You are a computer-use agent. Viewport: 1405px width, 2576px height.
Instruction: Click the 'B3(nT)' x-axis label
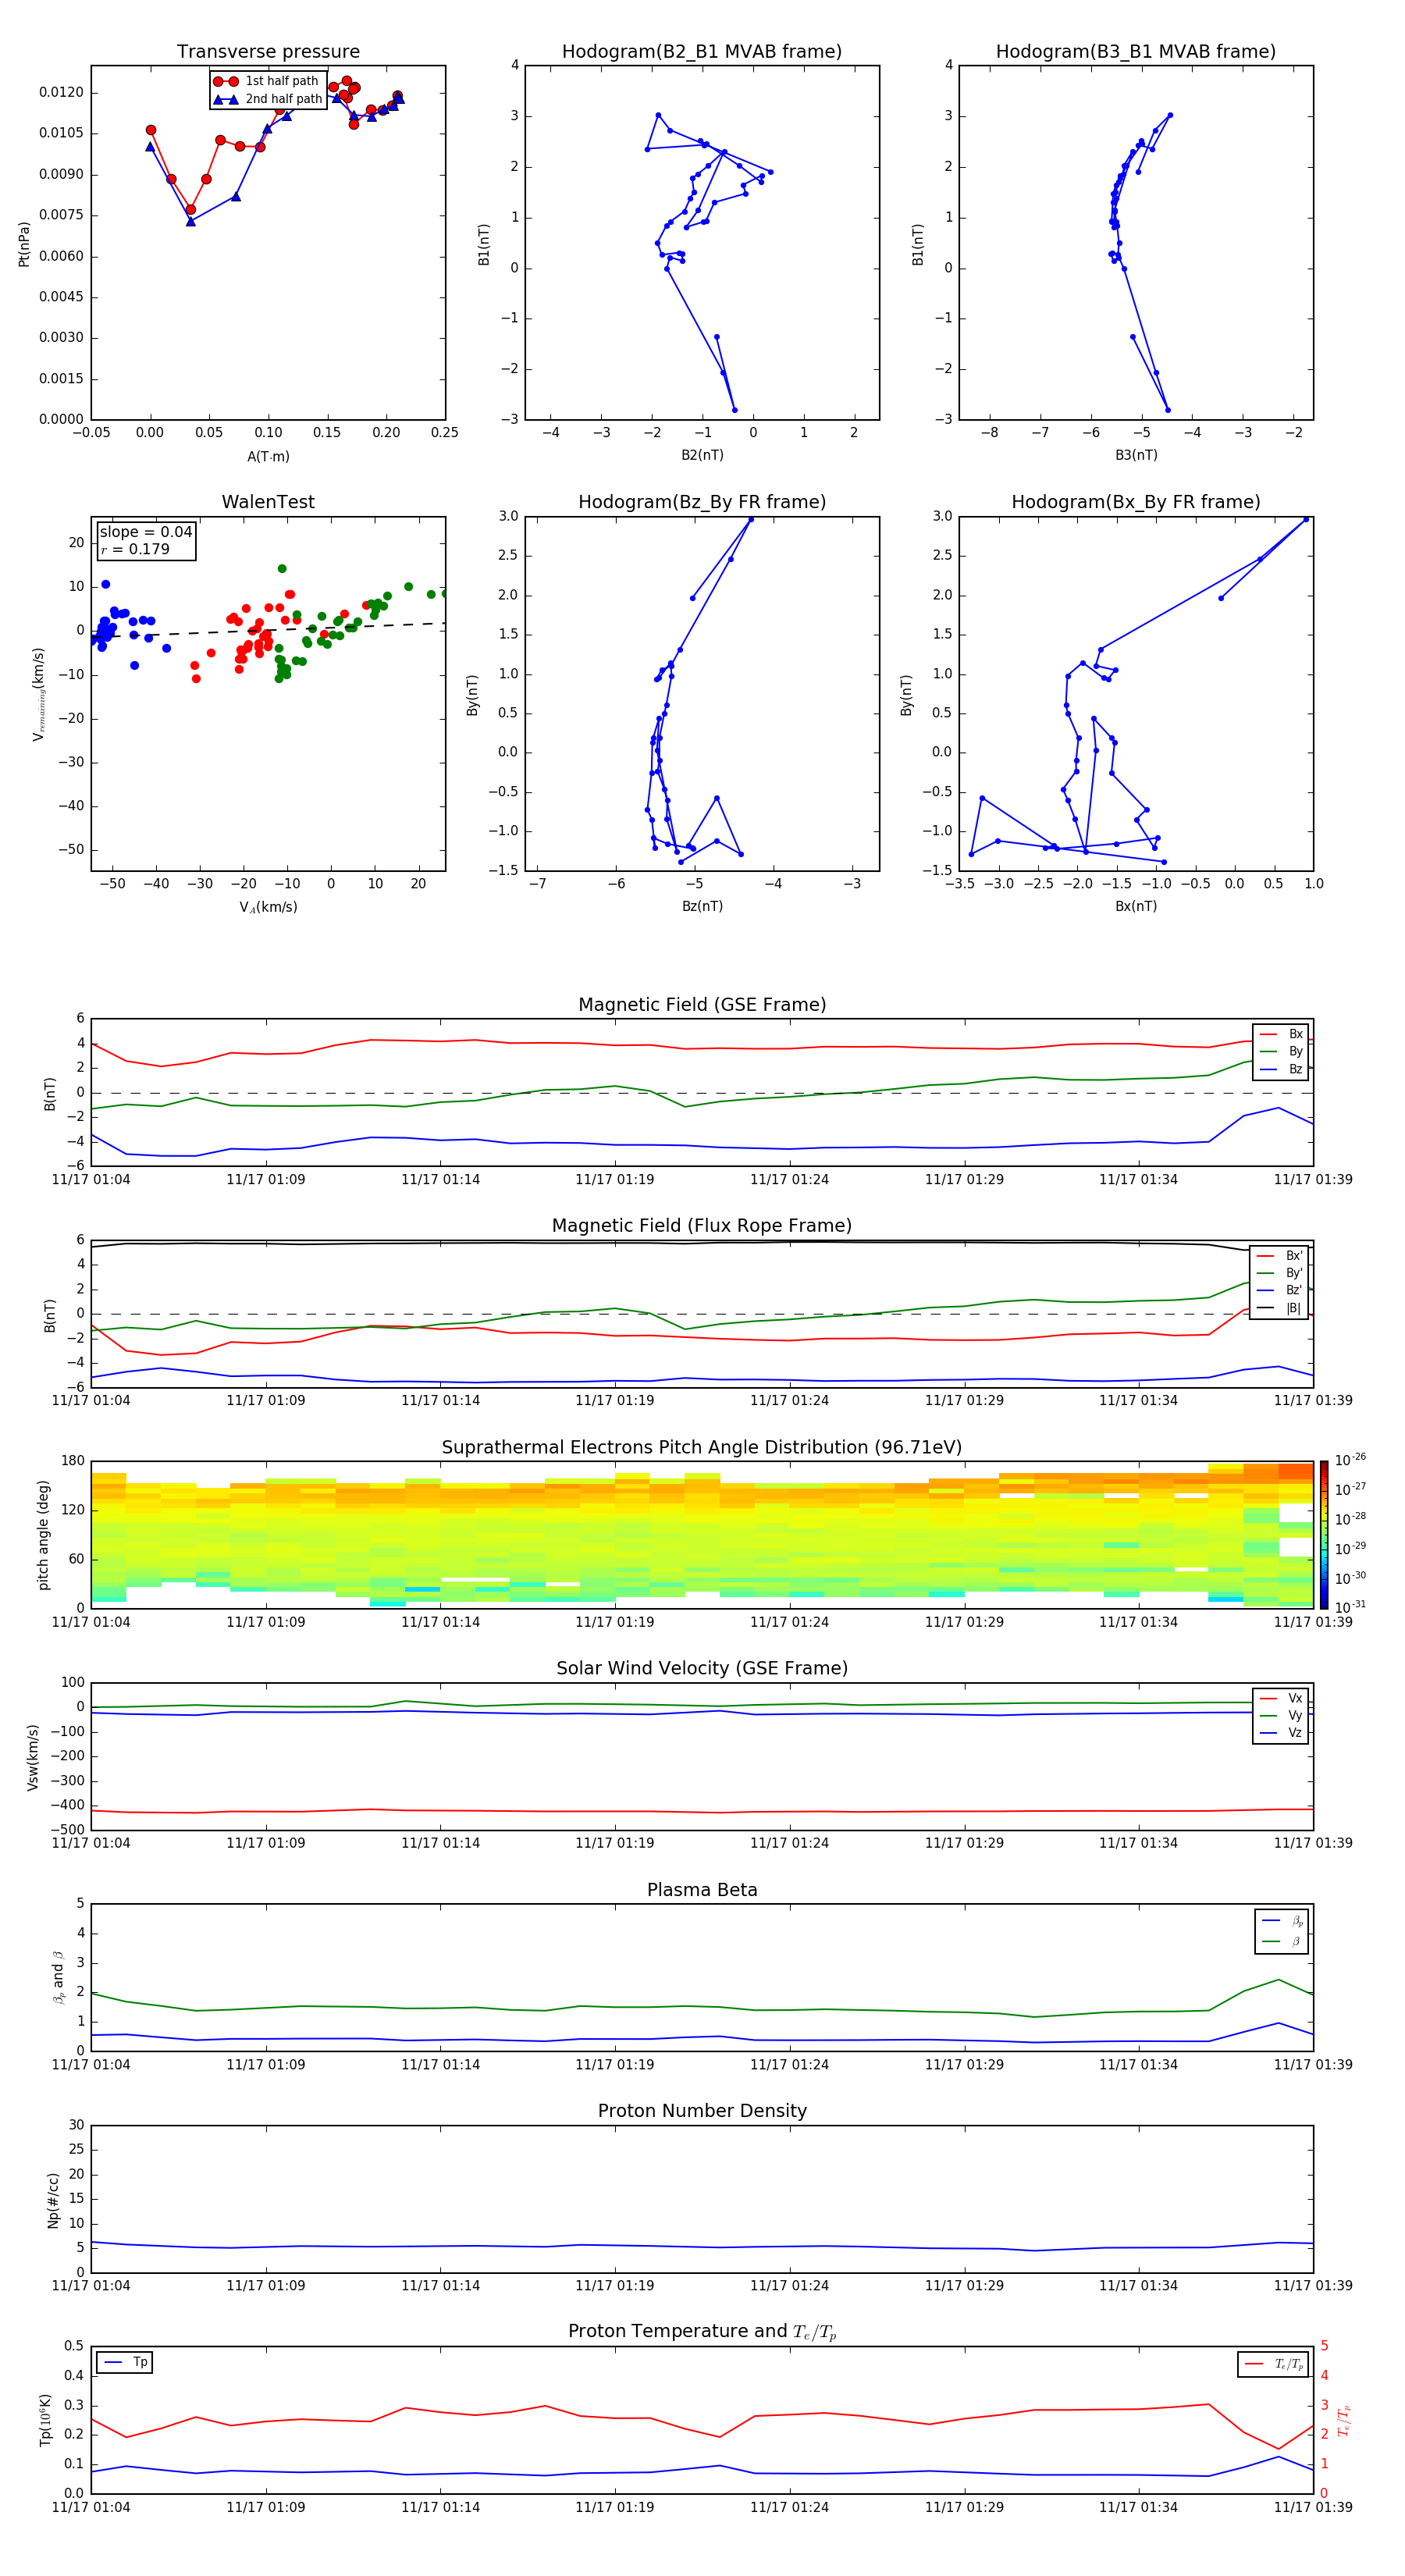click(x=1136, y=455)
